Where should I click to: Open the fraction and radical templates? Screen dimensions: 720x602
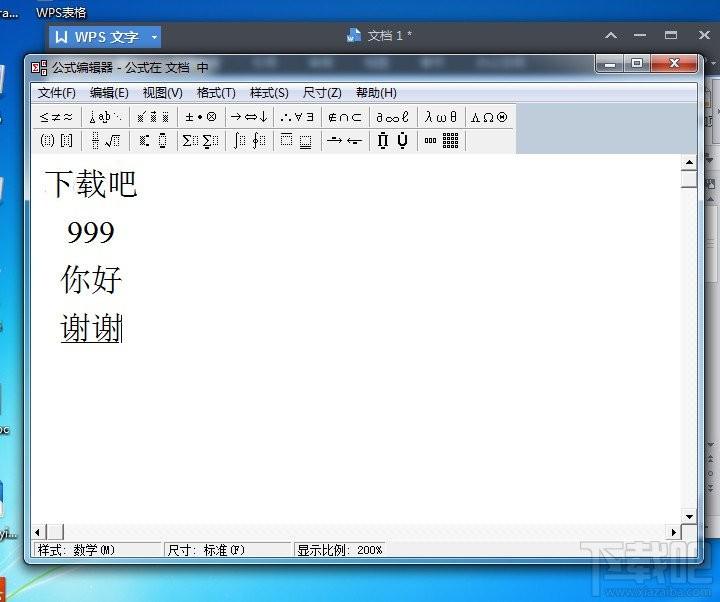[105, 141]
